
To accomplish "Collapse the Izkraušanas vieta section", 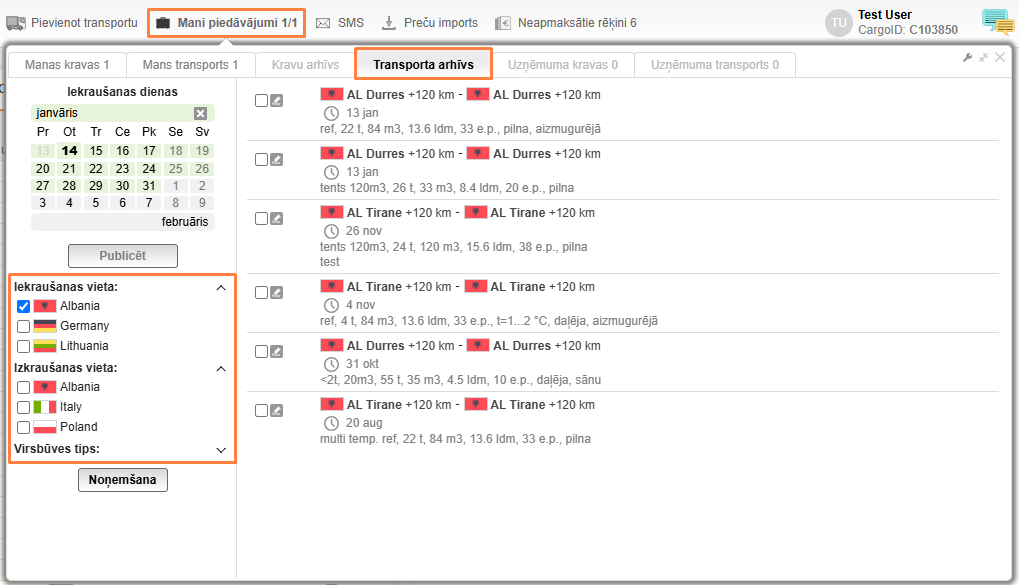I will coord(221,368).
